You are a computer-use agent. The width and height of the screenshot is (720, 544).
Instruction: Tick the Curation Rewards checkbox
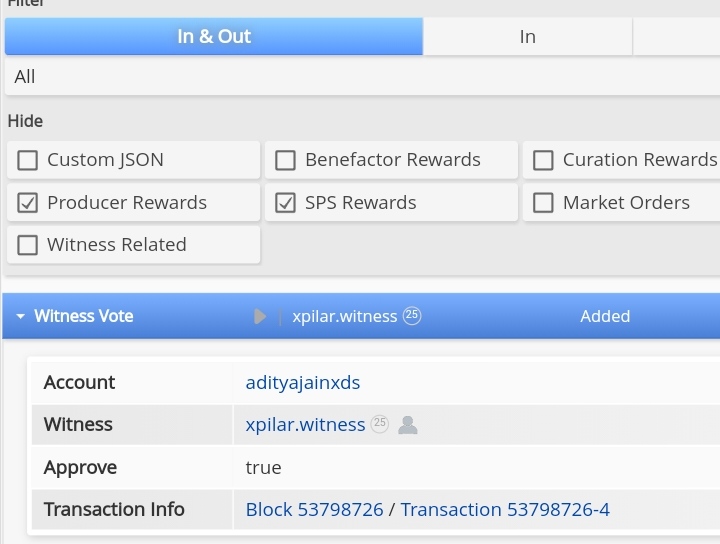tap(544, 160)
